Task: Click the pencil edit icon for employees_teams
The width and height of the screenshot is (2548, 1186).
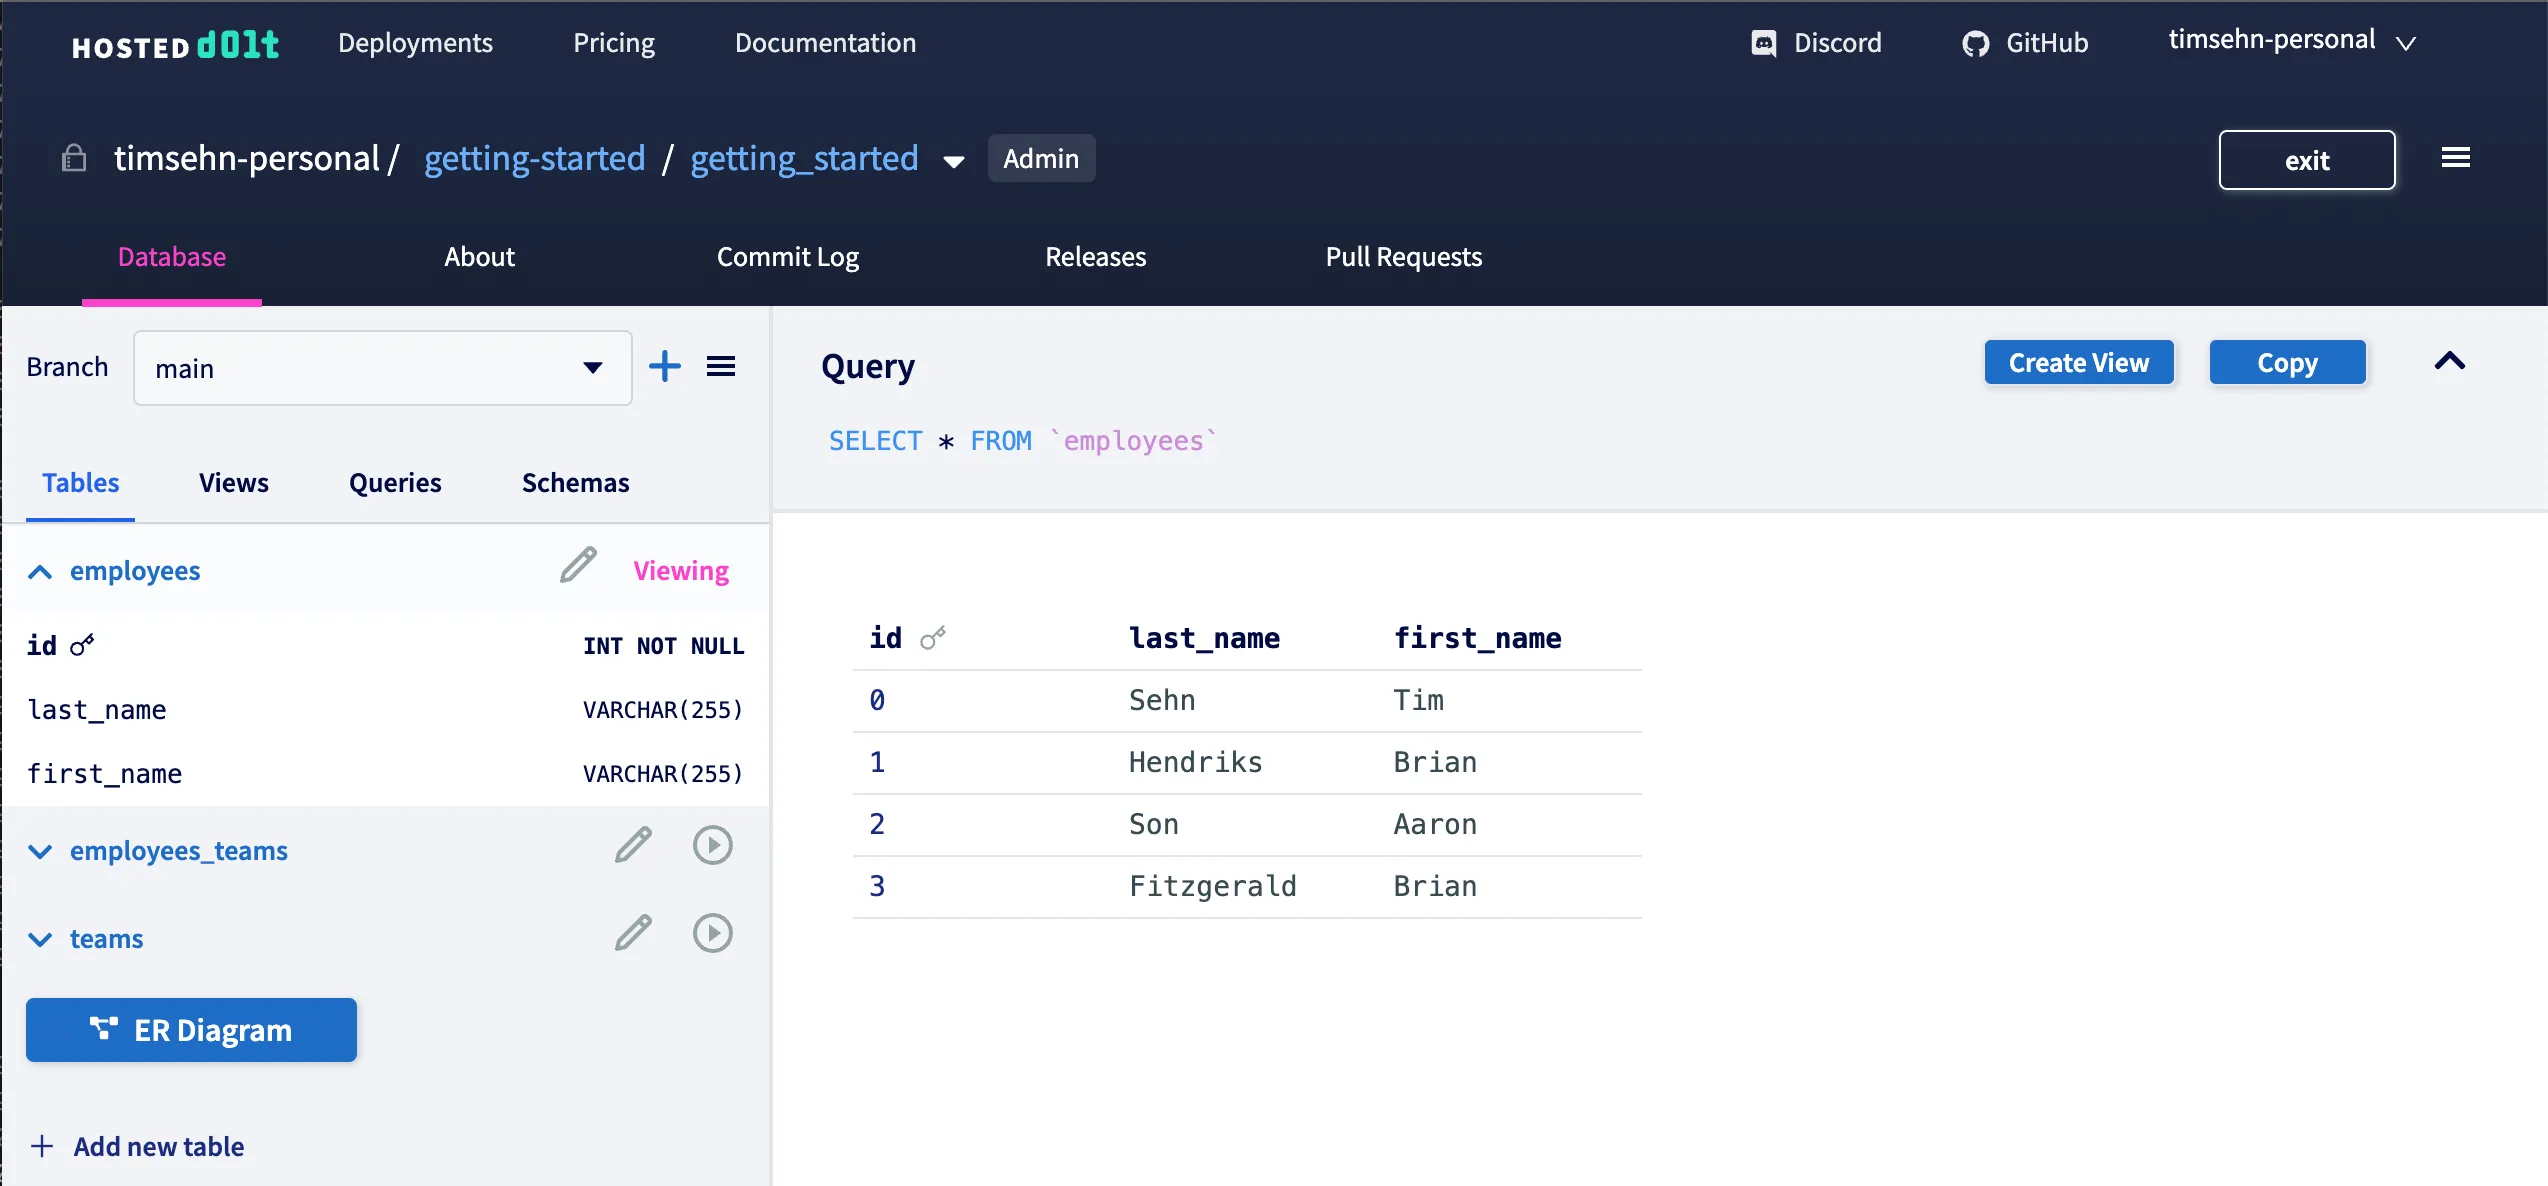Action: (x=633, y=846)
